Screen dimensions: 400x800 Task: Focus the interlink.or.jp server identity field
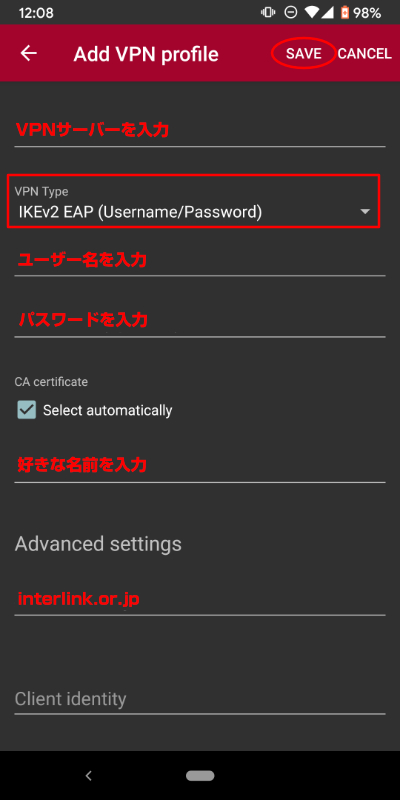pos(200,600)
